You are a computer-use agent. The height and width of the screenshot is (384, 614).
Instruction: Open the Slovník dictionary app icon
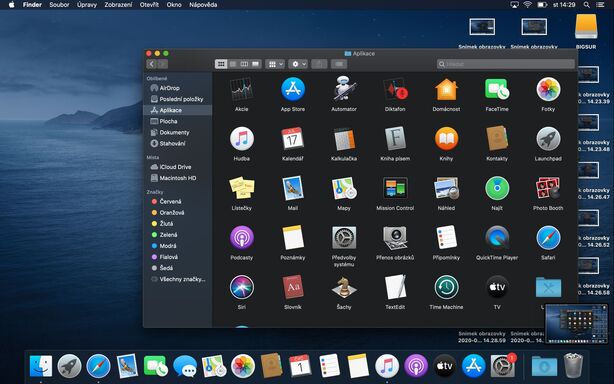click(293, 287)
